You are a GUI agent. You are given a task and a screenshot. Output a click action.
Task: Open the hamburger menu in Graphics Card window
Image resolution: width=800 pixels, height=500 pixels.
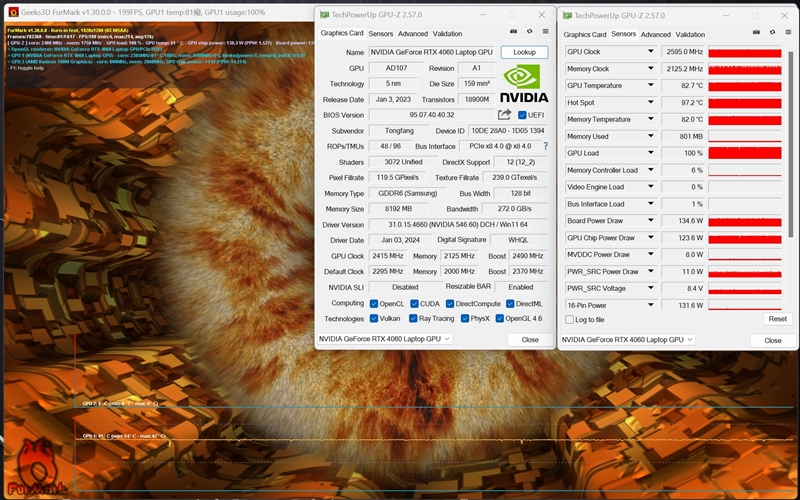[x=545, y=32]
